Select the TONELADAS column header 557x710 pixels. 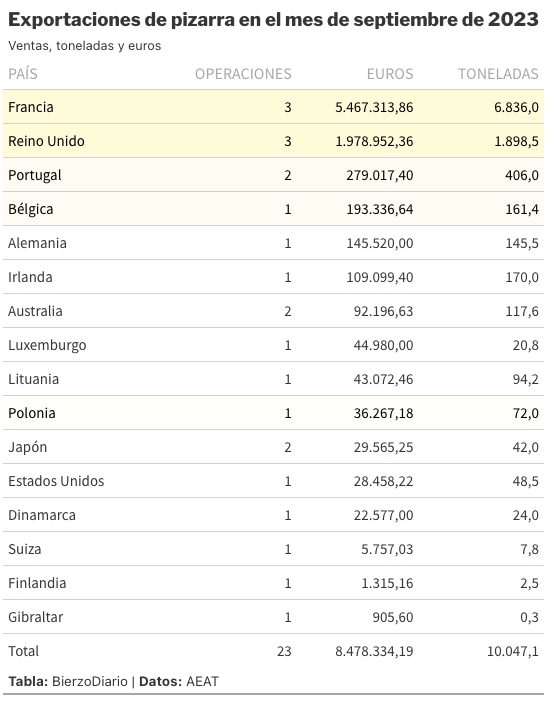[498, 74]
